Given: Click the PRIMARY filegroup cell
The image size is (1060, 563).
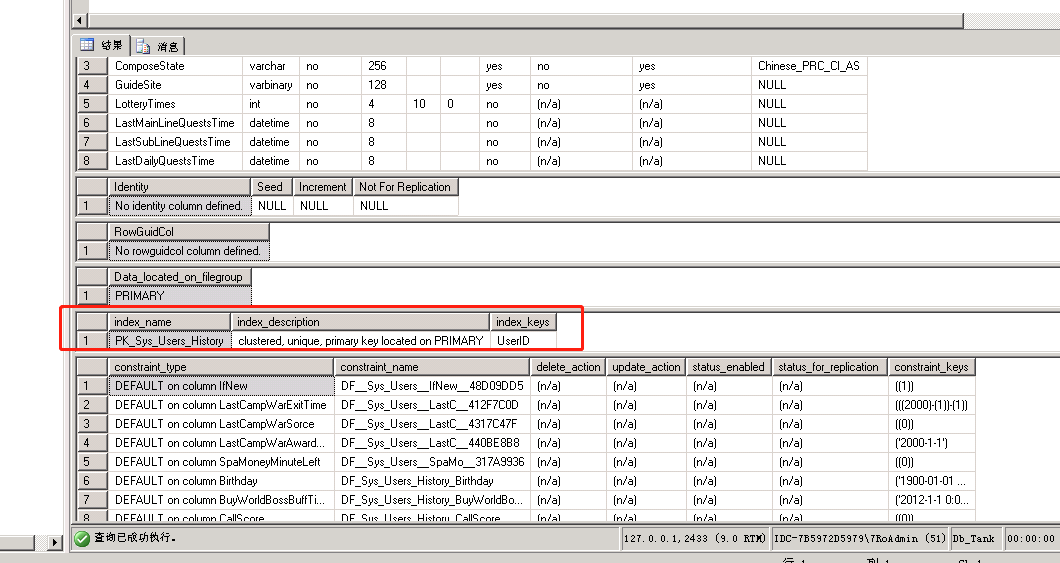Looking at the screenshot, I should coord(180,296).
